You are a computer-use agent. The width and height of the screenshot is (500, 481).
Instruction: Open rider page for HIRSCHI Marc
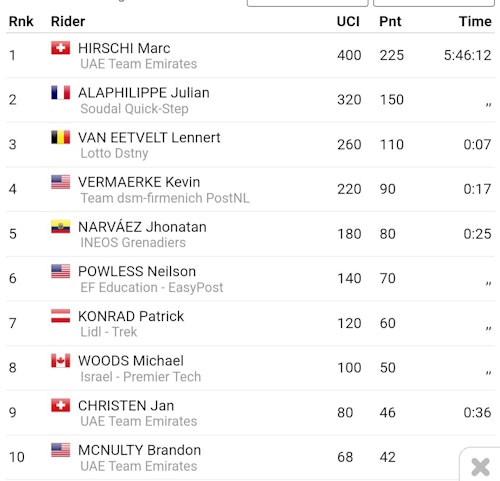(124, 48)
